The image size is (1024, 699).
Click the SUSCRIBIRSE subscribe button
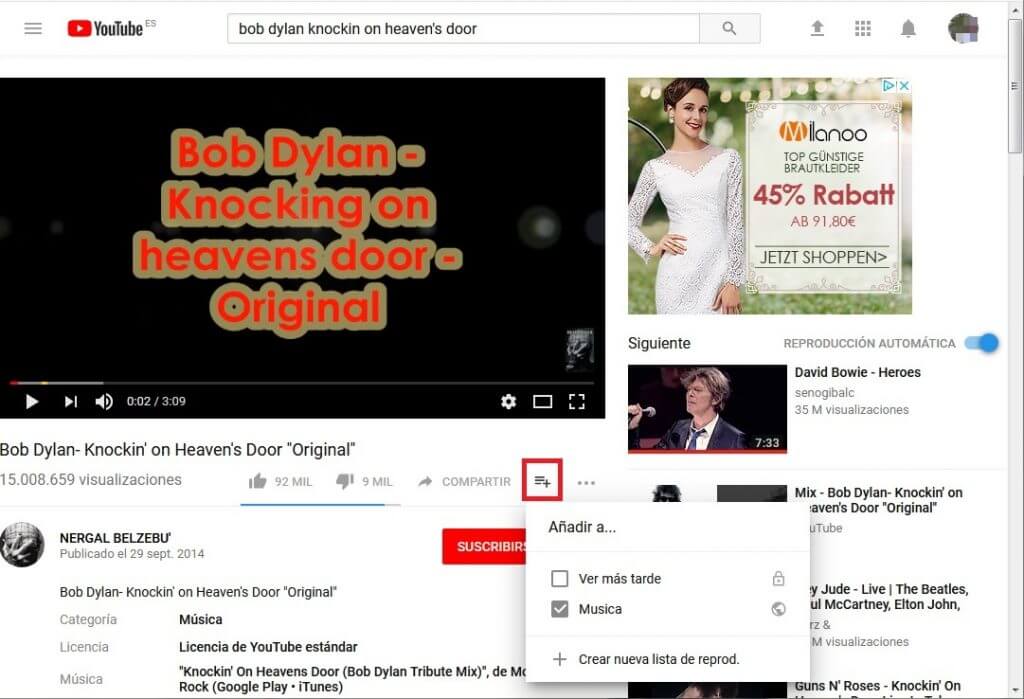tap(485, 546)
